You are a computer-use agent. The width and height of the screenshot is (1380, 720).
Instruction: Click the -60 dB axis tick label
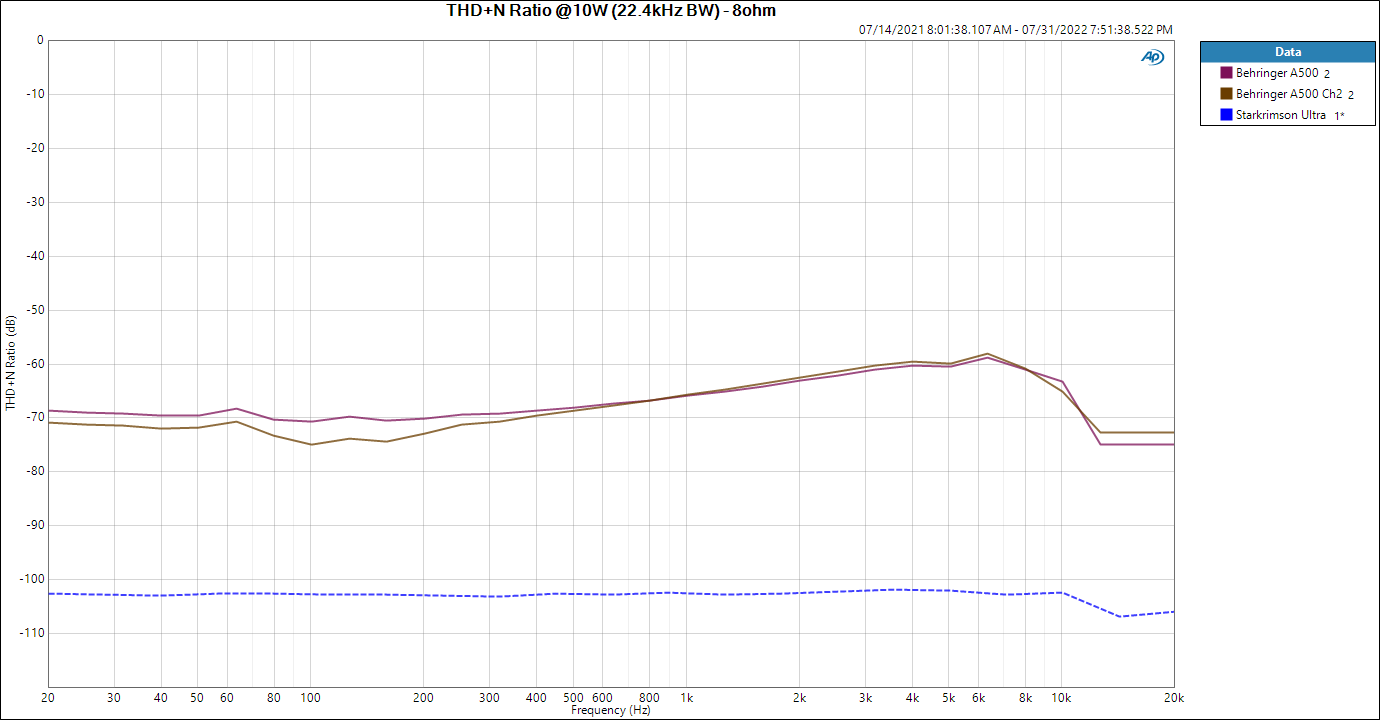click(34, 364)
